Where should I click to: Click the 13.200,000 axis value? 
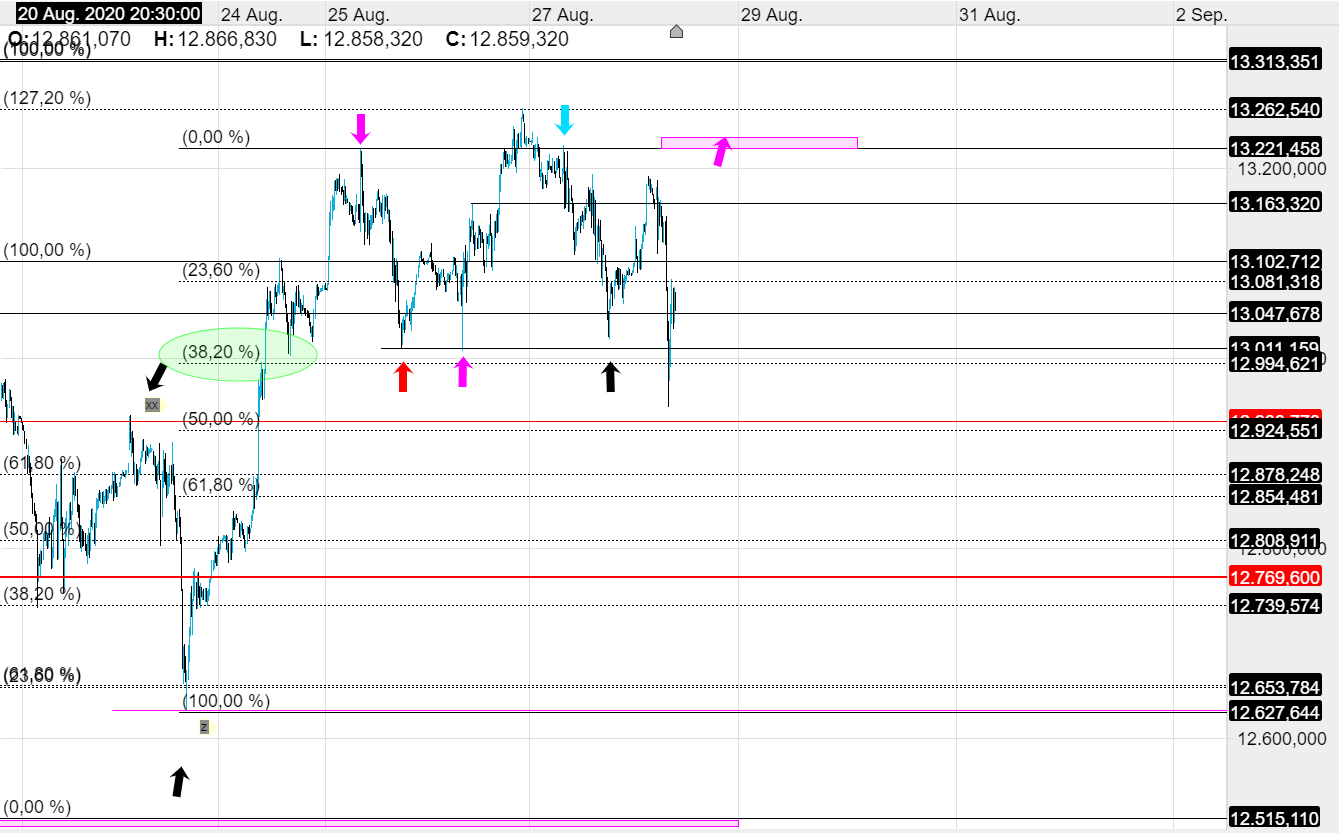pos(1283,169)
